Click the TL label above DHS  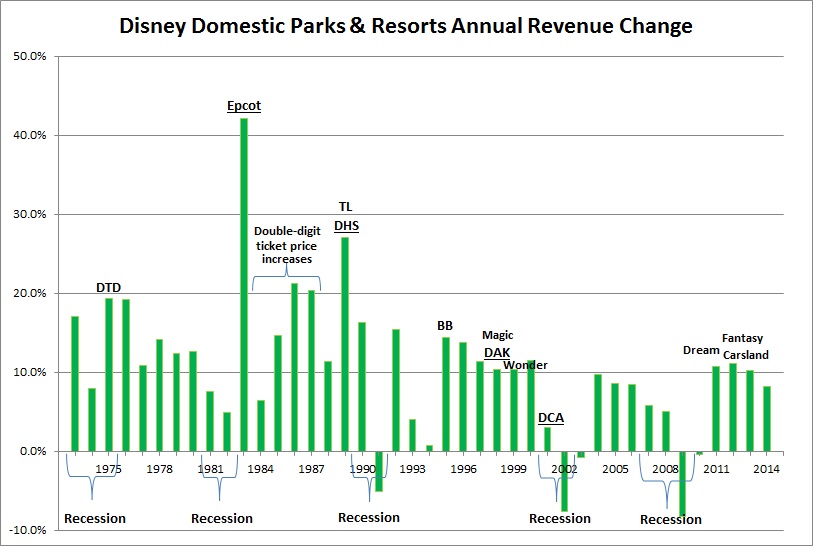pyautogui.click(x=346, y=207)
